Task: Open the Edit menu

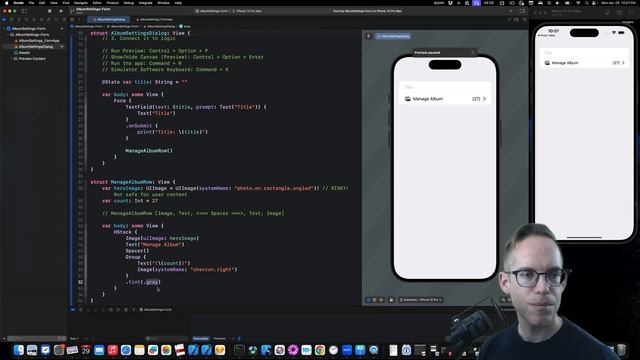Action: point(42,3)
